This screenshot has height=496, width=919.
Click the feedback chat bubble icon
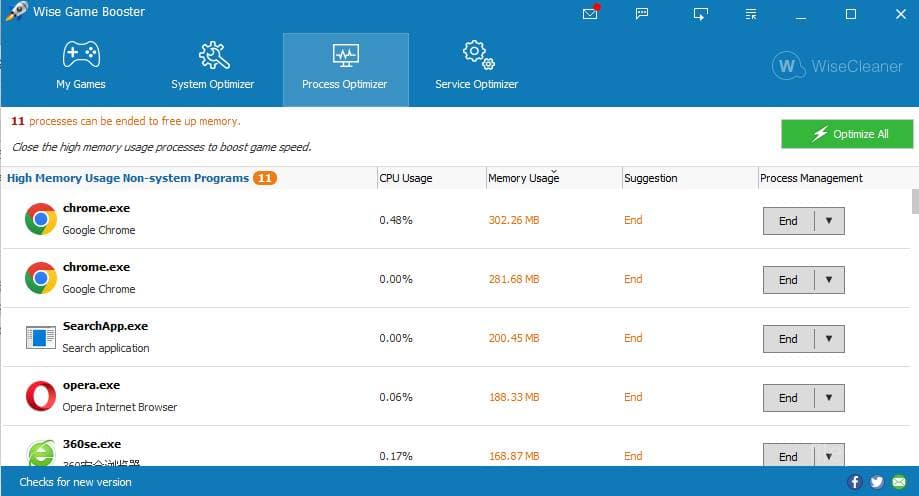(643, 14)
